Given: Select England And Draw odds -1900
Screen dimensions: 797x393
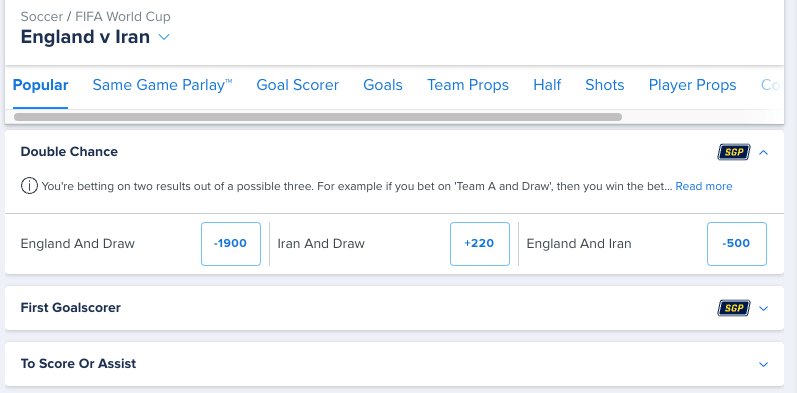Looking at the screenshot, I should click(x=231, y=244).
